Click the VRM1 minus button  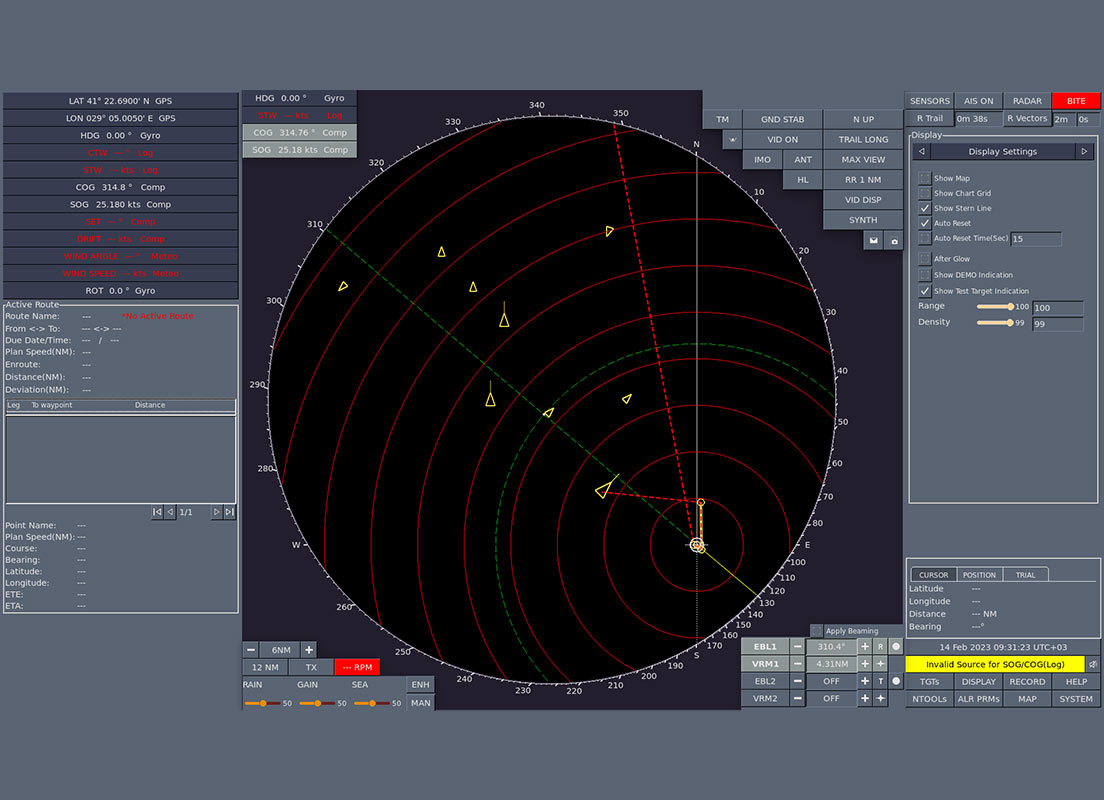(797, 663)
